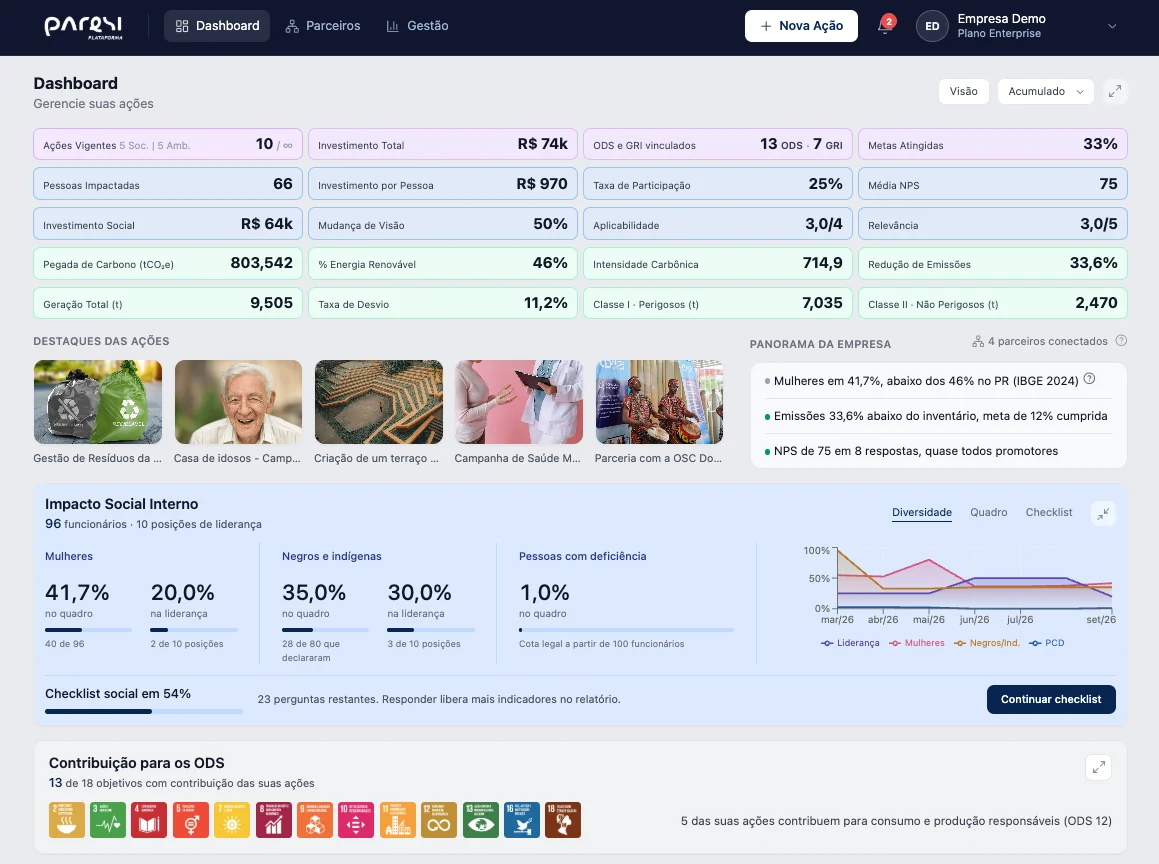This screenshot has width=1159, height=864.
Task: Click the Nova Ação button
Action: coord(801,26)
